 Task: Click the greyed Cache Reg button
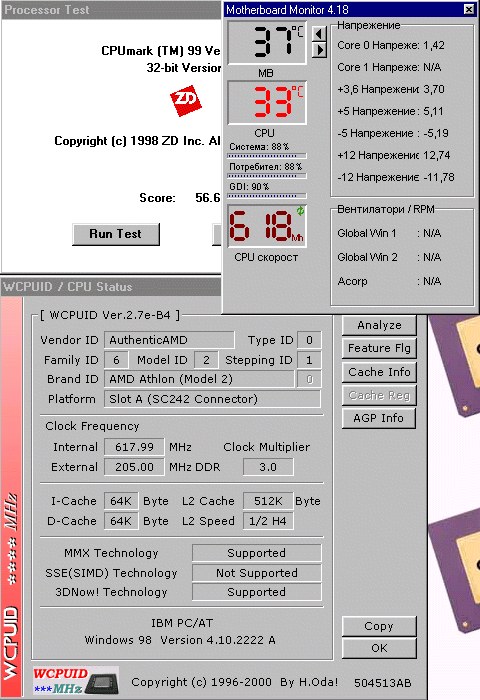tap(379, 395)
